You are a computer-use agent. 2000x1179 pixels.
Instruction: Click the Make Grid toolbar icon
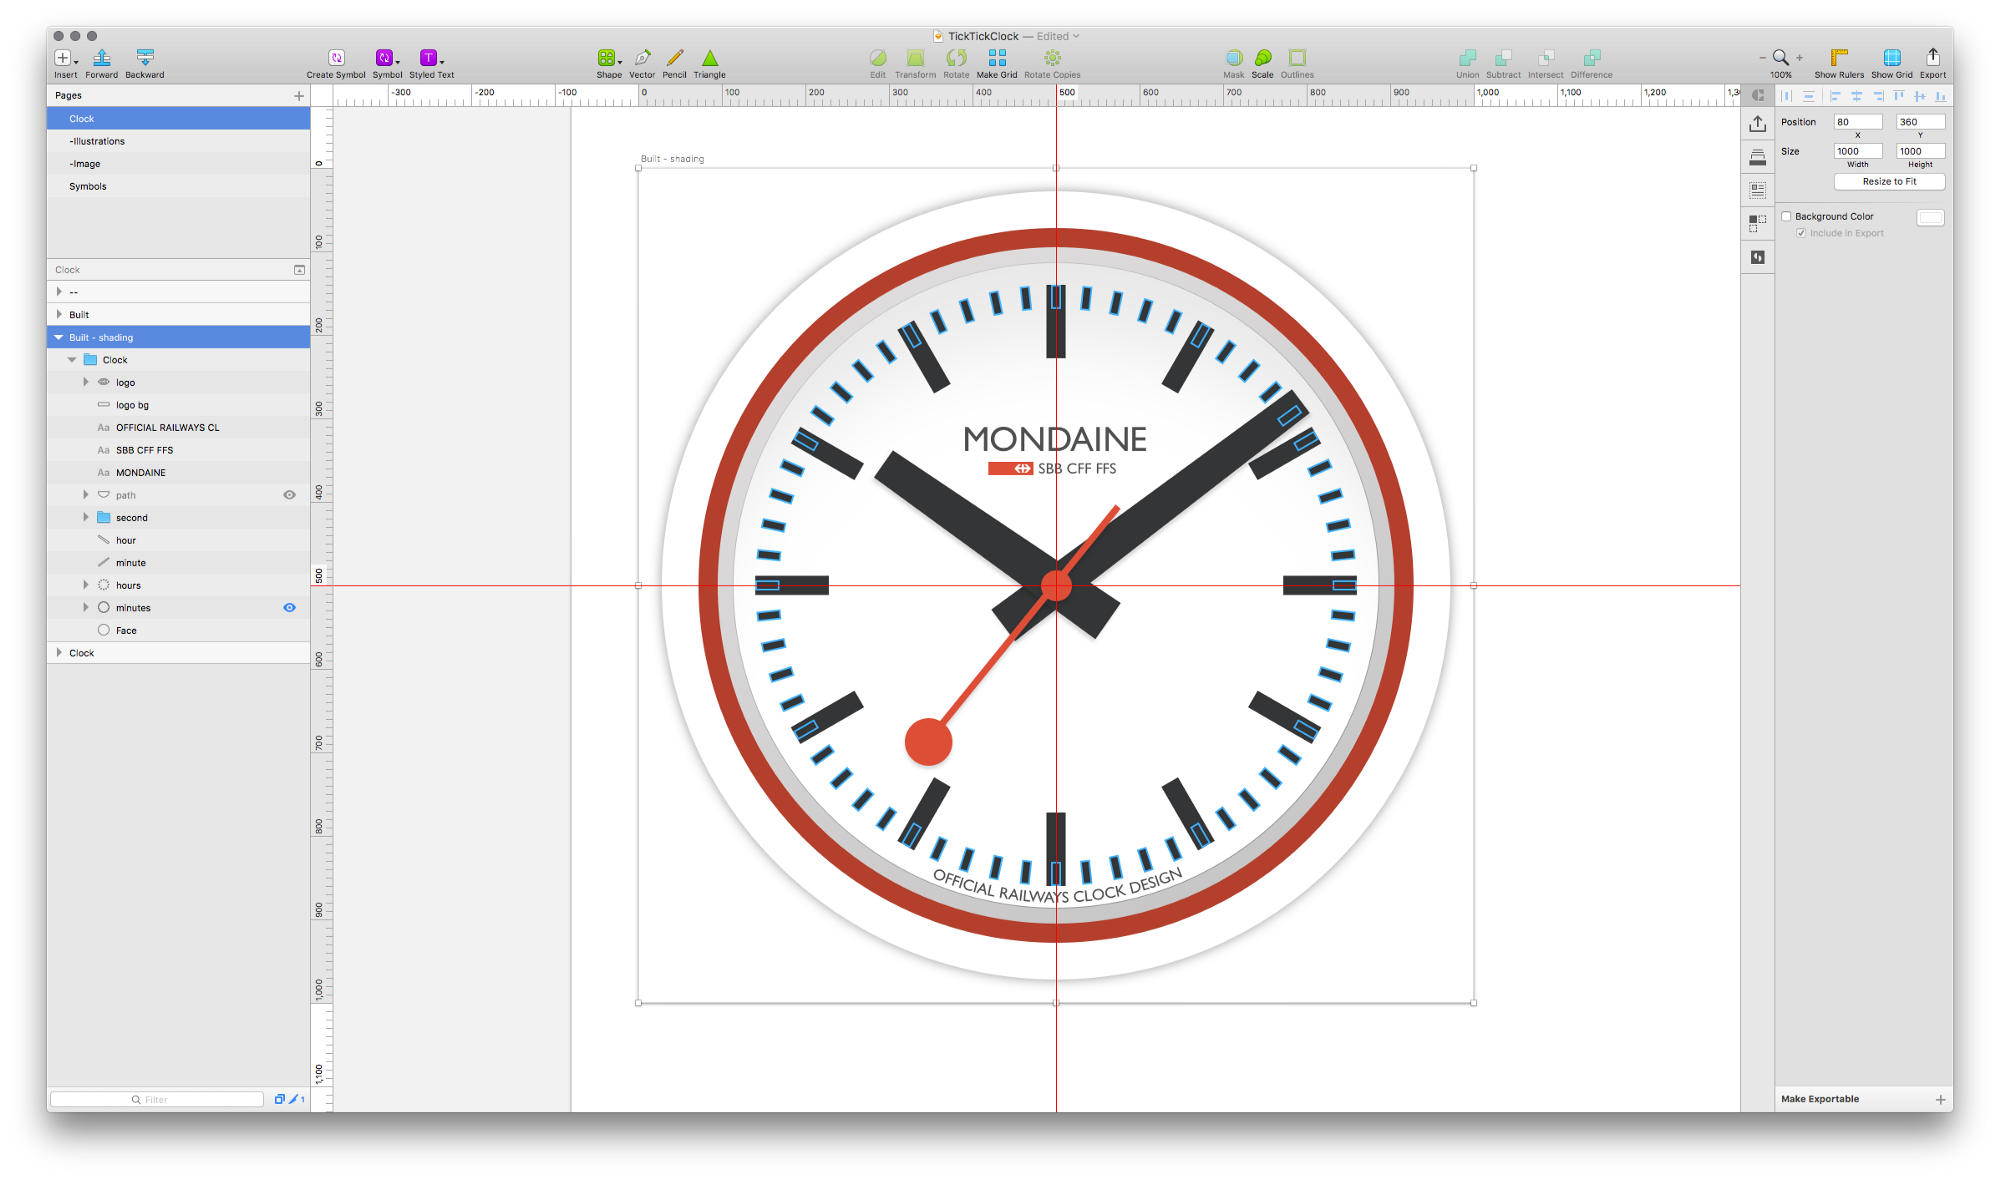click(x=996, y=58)
